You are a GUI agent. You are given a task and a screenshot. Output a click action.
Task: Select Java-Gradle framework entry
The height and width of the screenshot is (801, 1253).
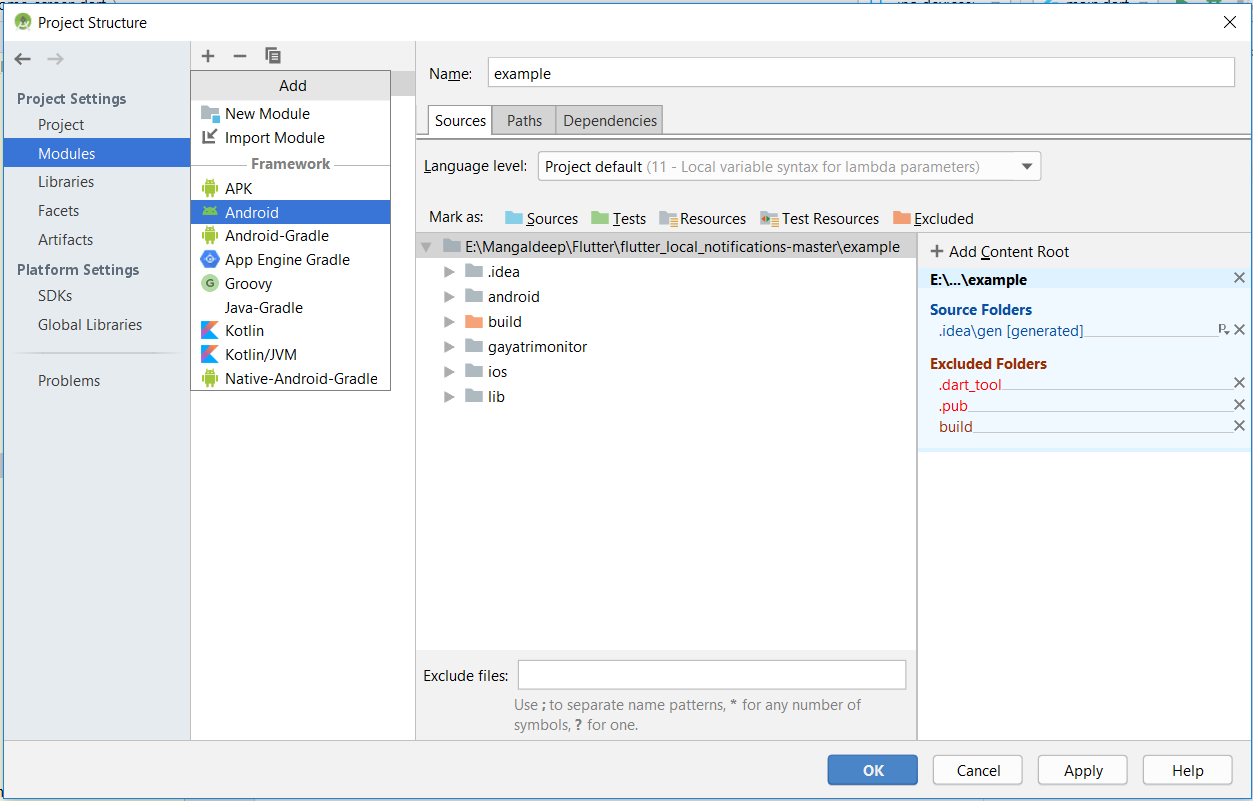290,308
